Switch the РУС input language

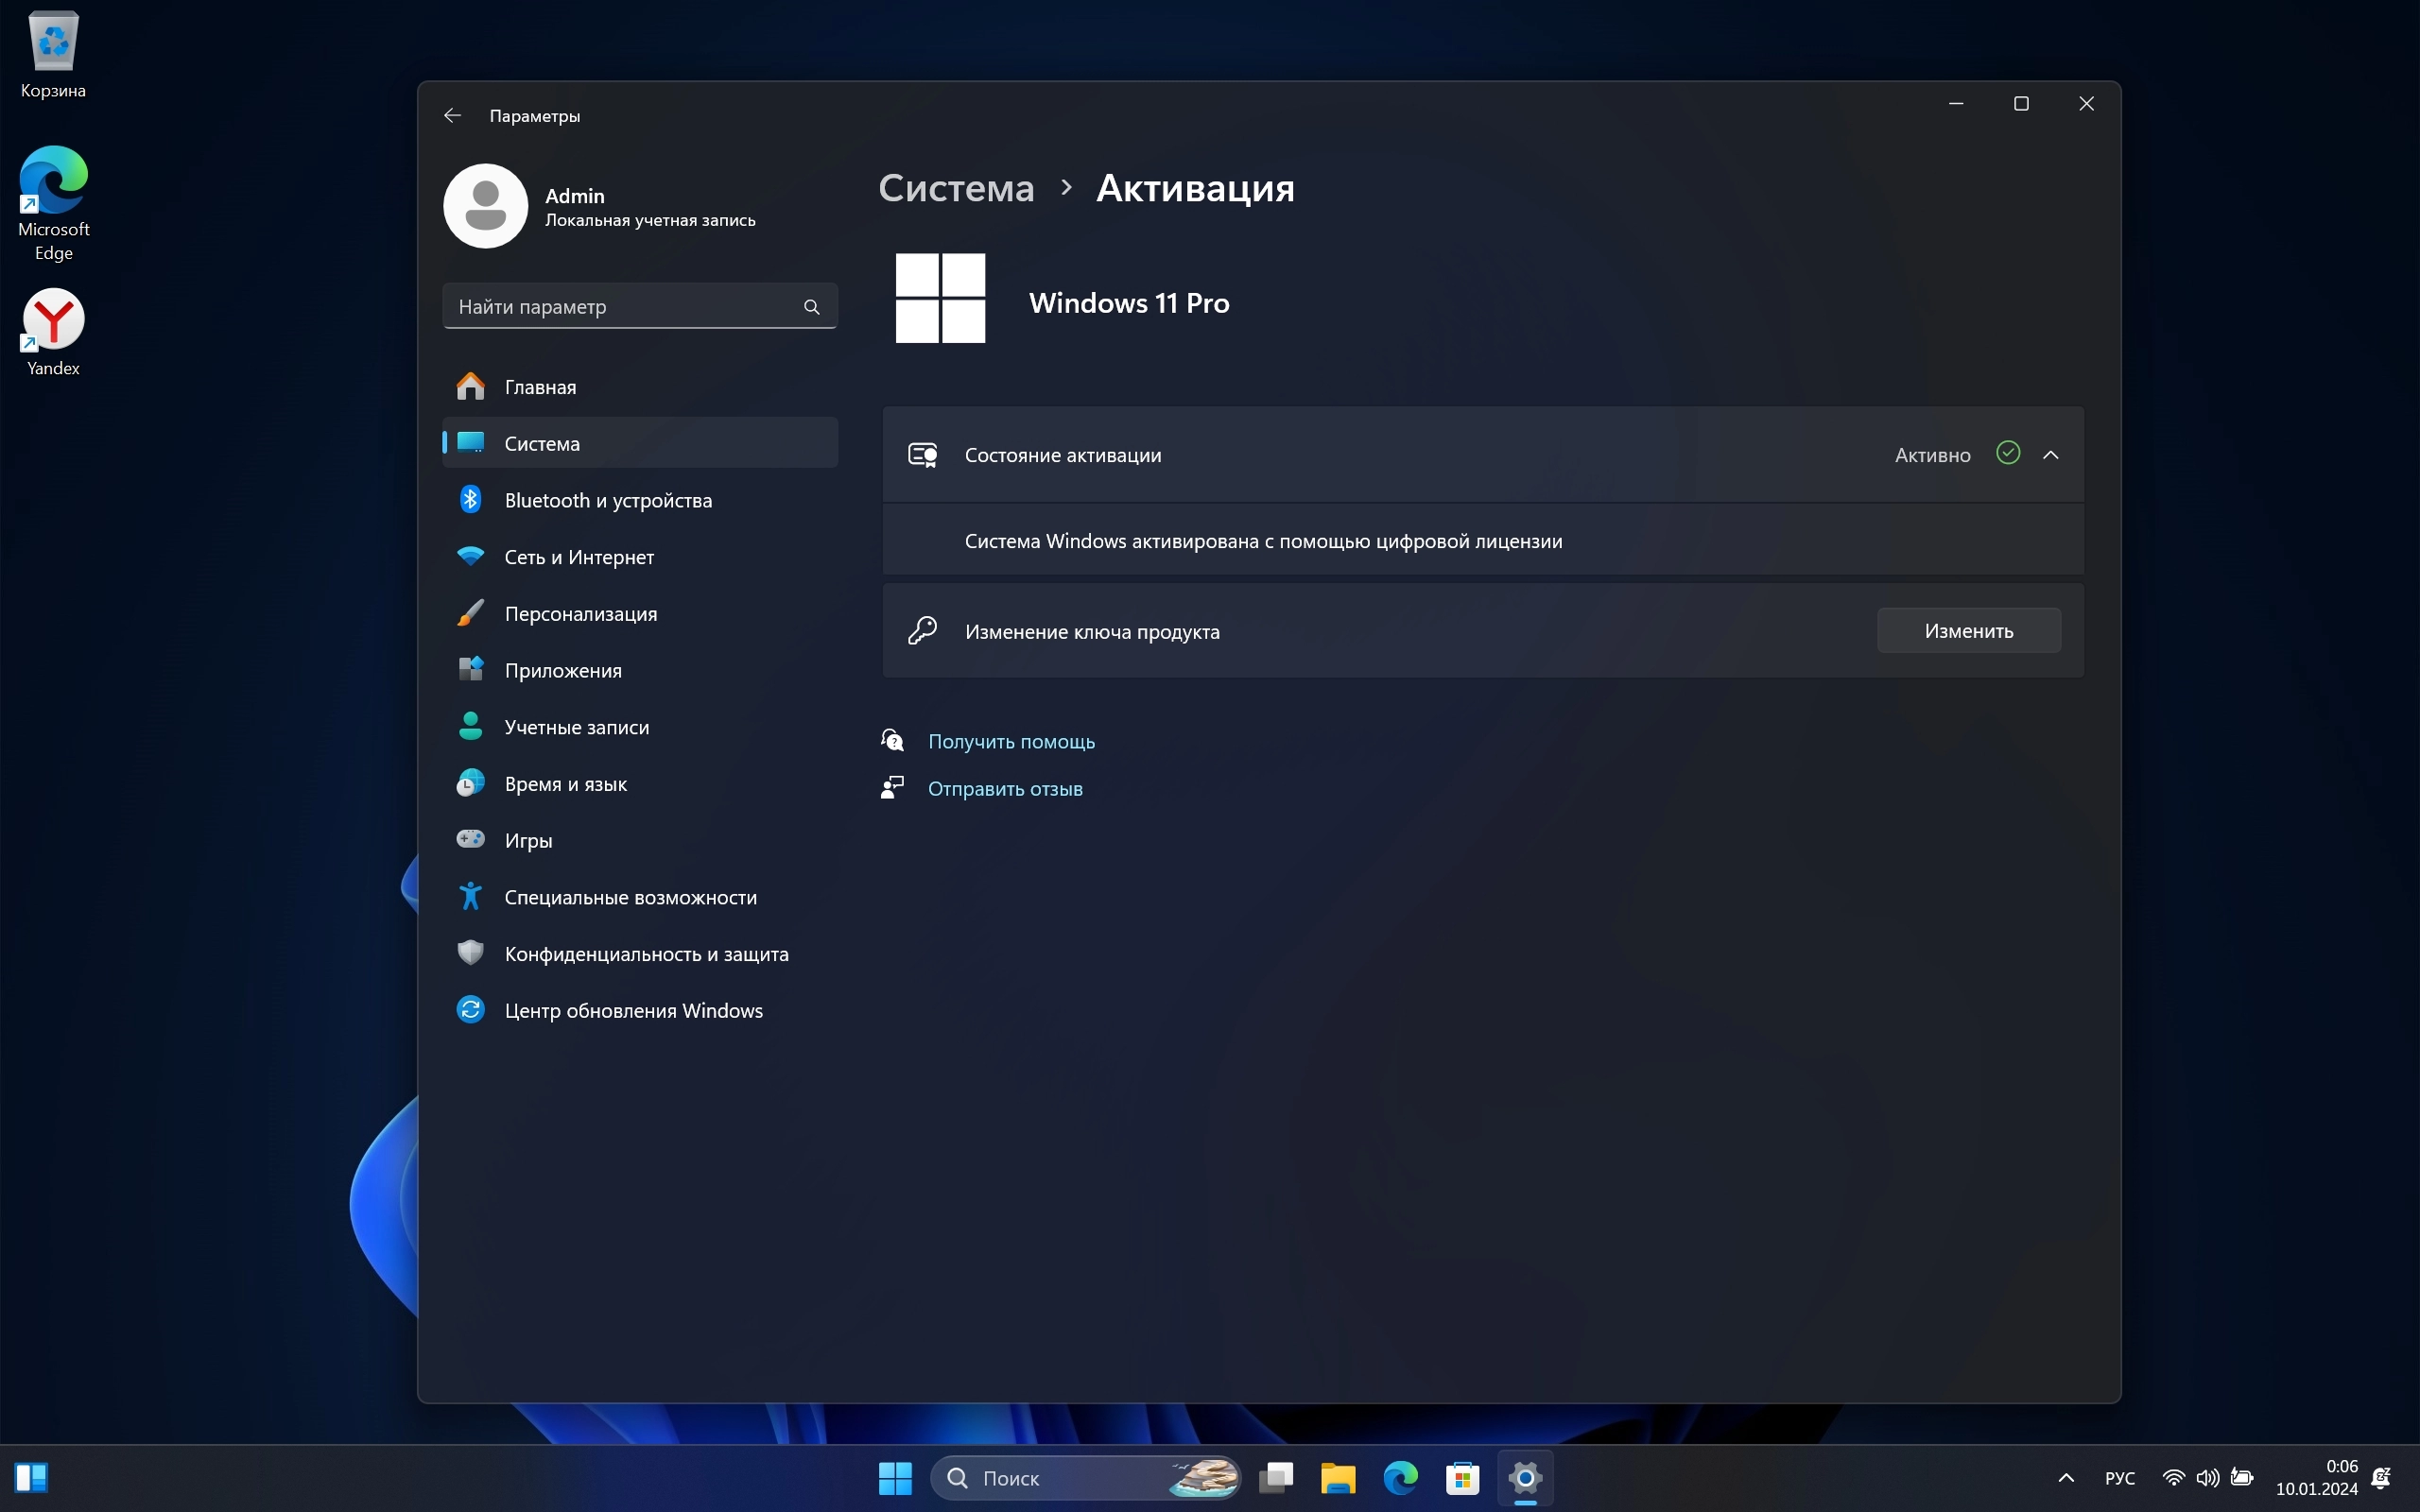[x=2119, y=1478]
